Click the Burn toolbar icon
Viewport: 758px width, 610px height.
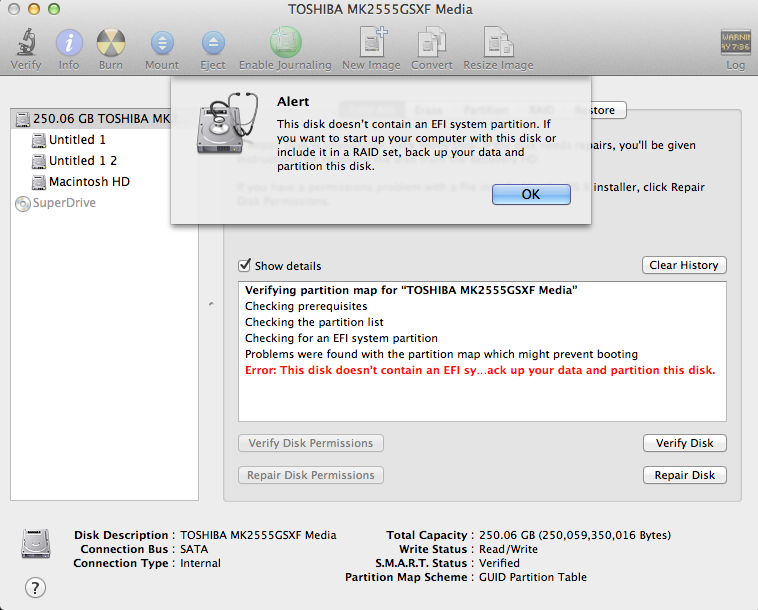click(111, 43)
